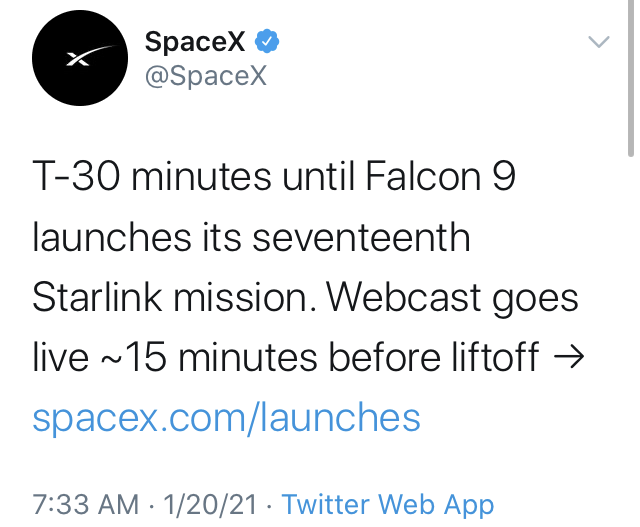Click the words Falcon 9 in tweet
Viewport: 640px width, 527px height.
pyautogui.click(x=440, y=176)
